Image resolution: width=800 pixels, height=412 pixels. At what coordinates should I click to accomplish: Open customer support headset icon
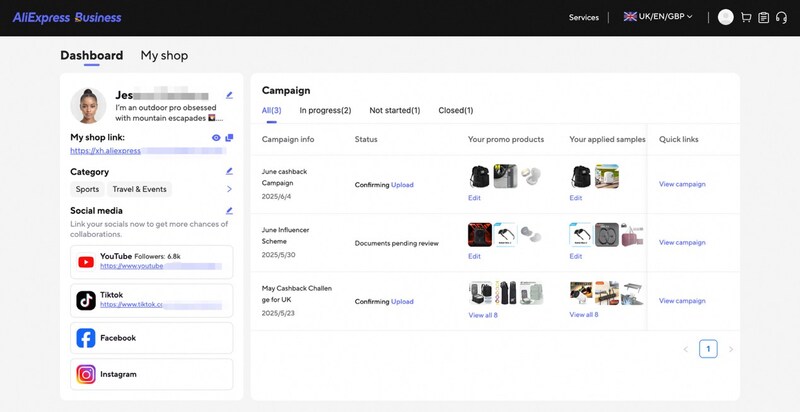click(x=781, y=17)
